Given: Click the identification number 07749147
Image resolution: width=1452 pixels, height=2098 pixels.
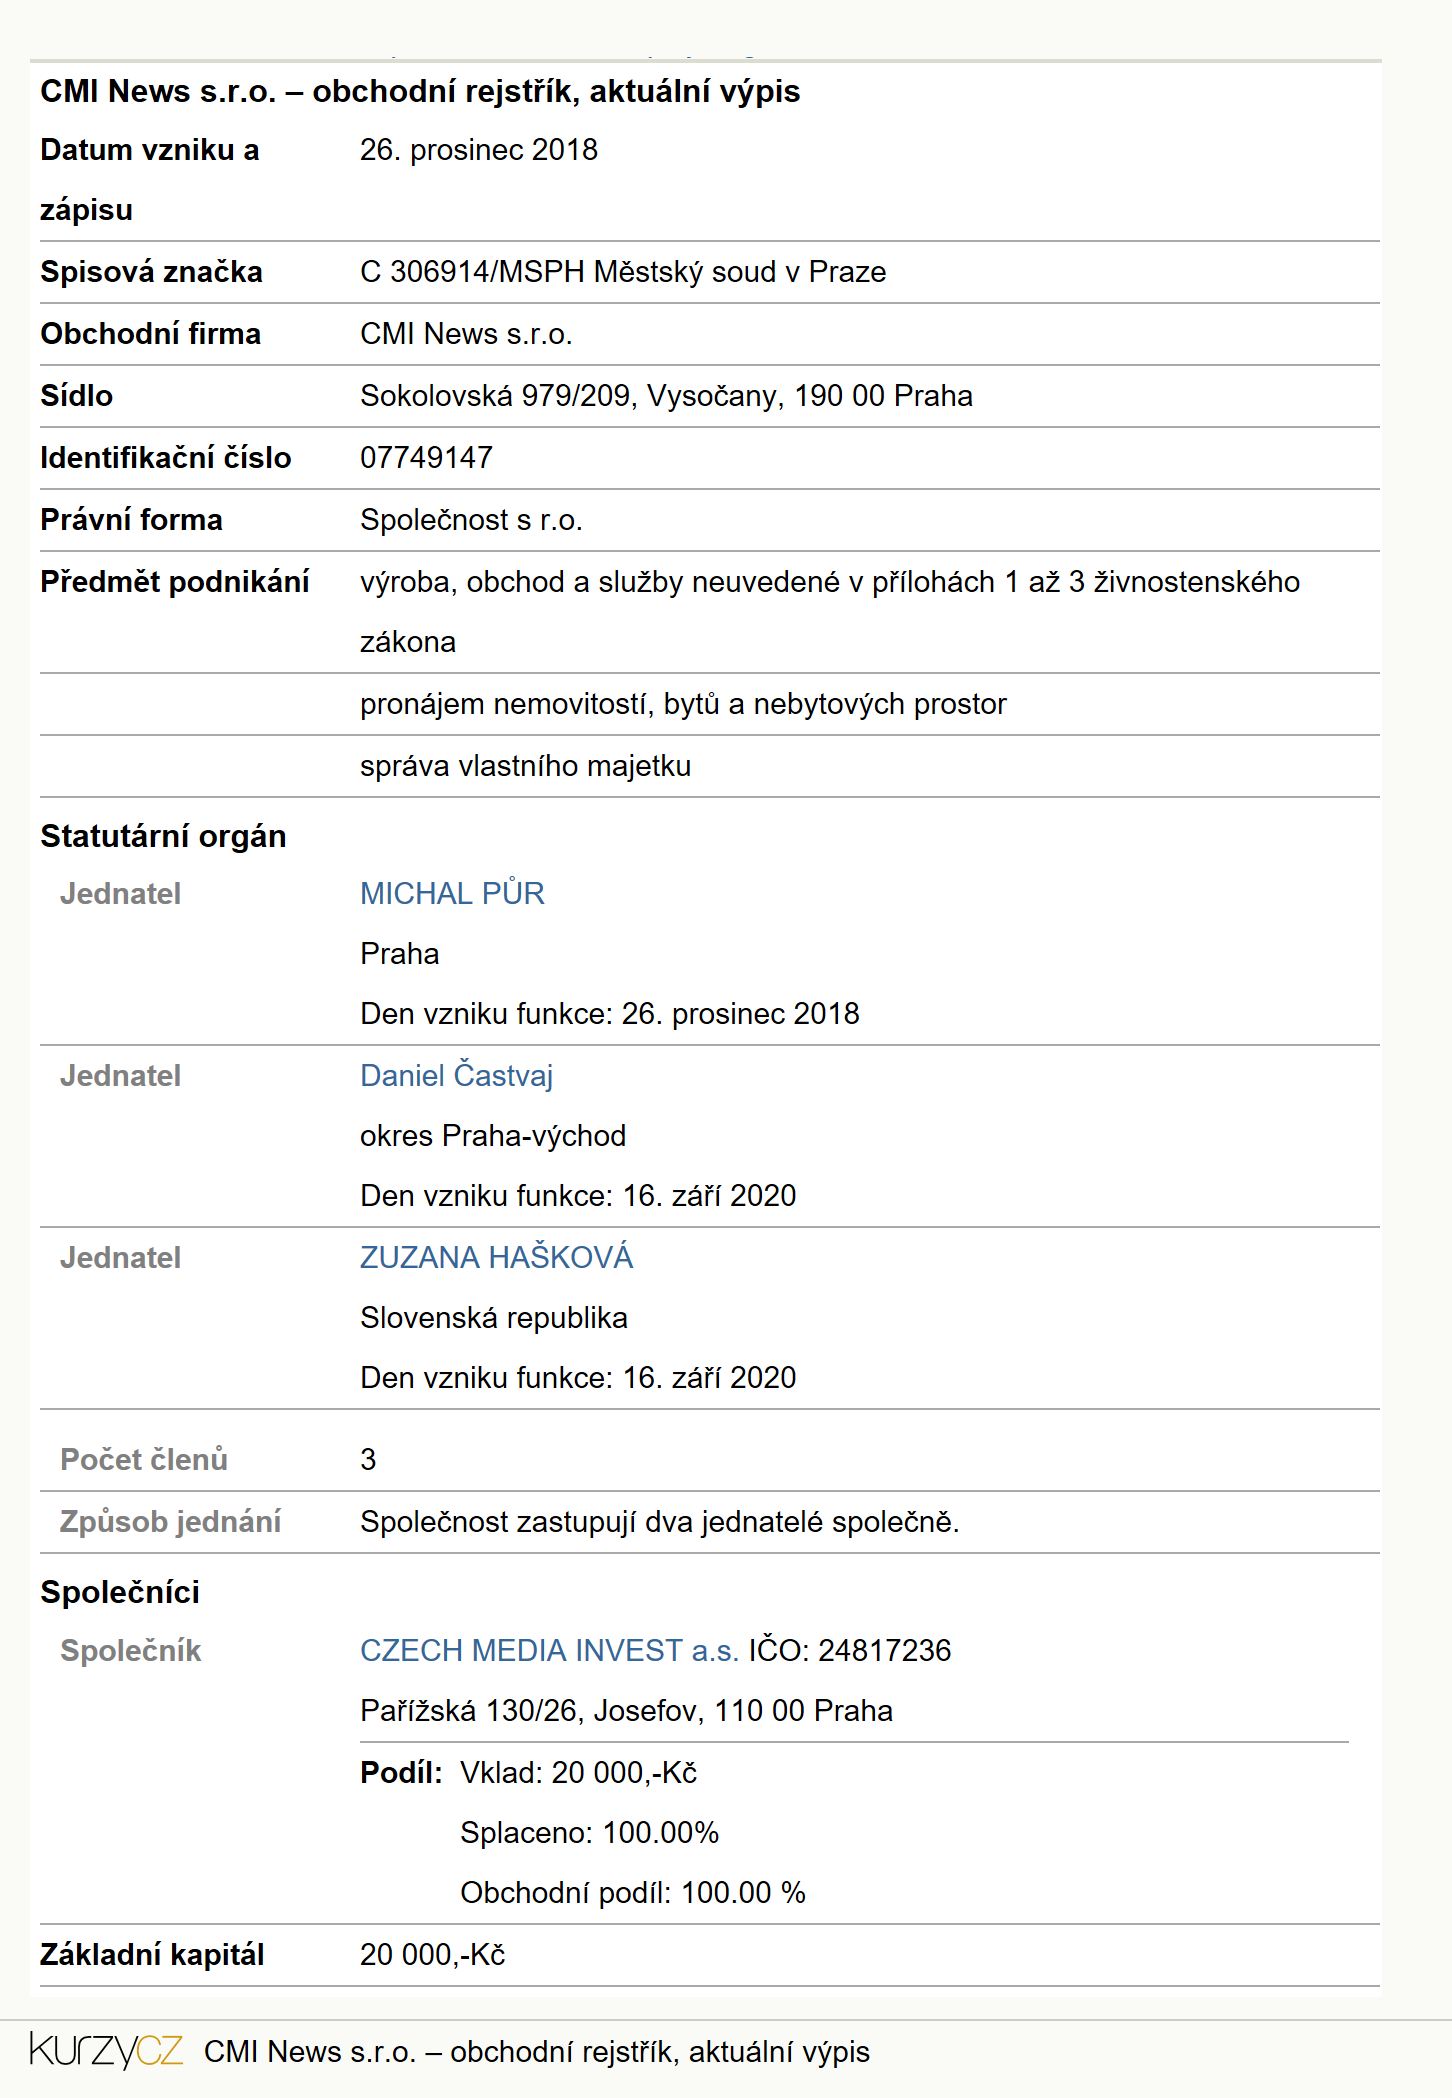Looking at the screenshot, I should coord(426,457).
